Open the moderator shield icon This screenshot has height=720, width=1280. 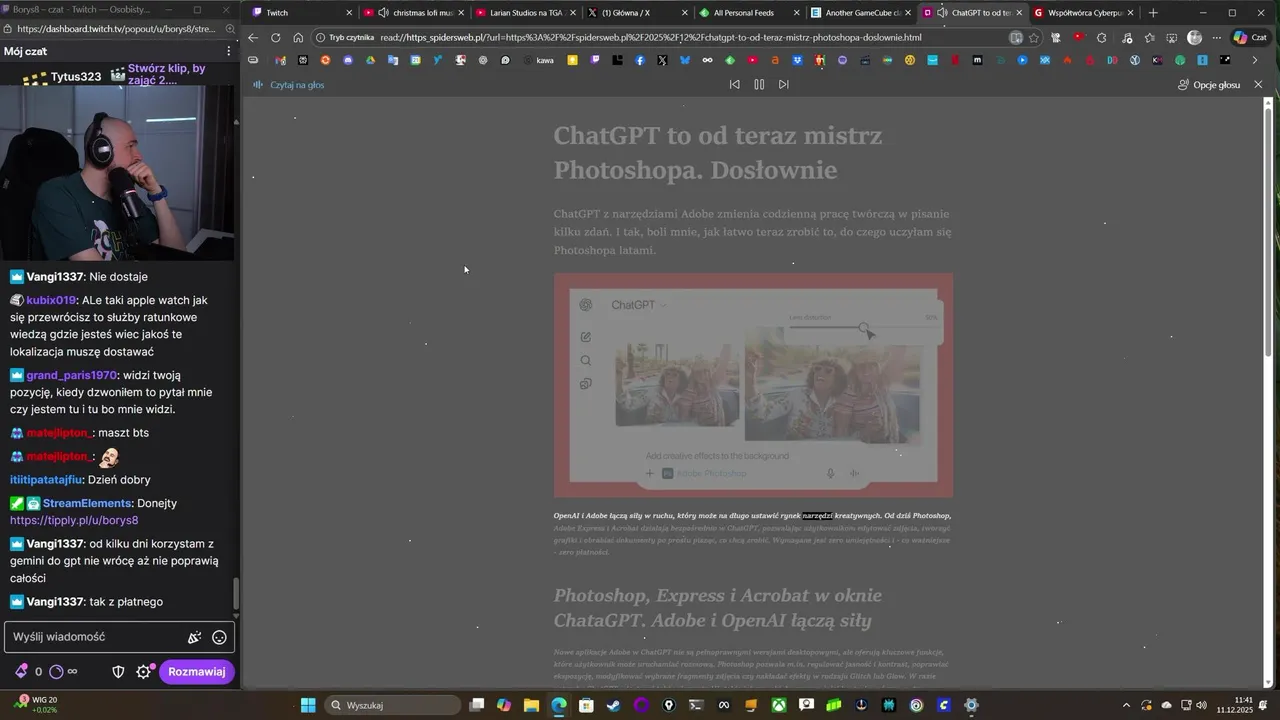(118, 671)
